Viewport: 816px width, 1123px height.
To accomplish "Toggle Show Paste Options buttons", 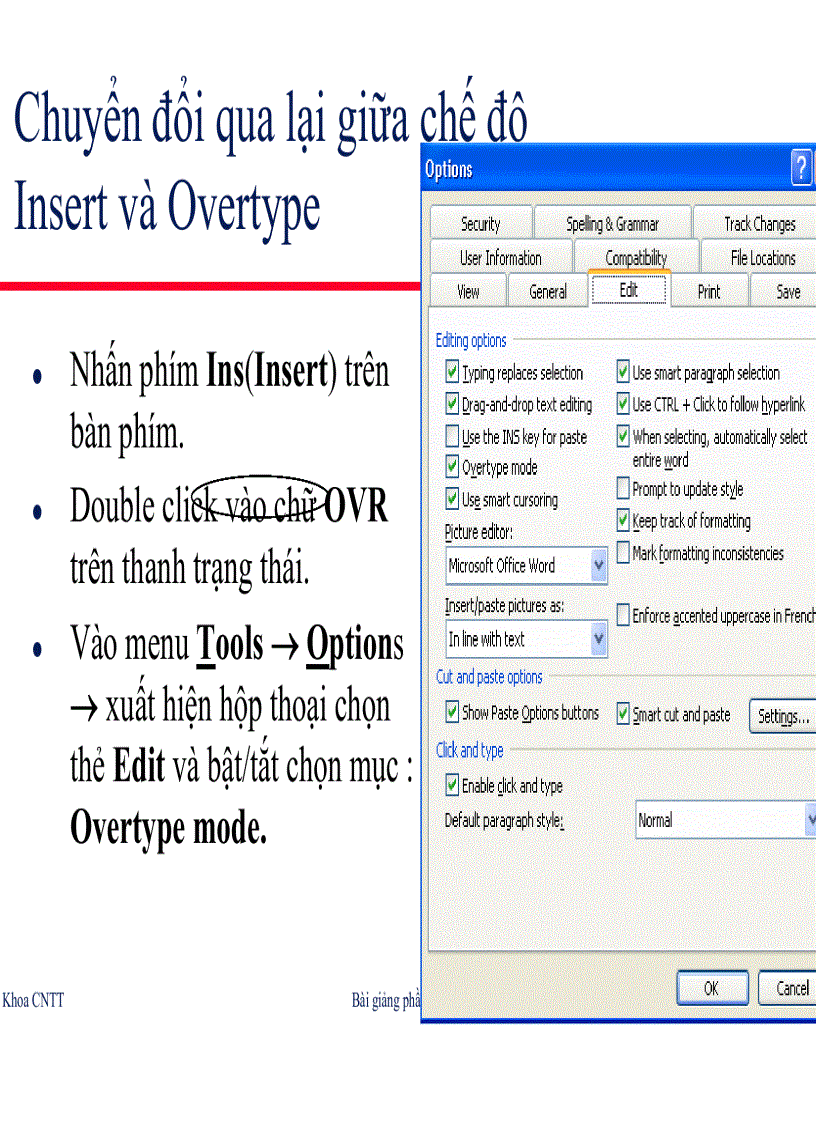I will coord(452,714).
